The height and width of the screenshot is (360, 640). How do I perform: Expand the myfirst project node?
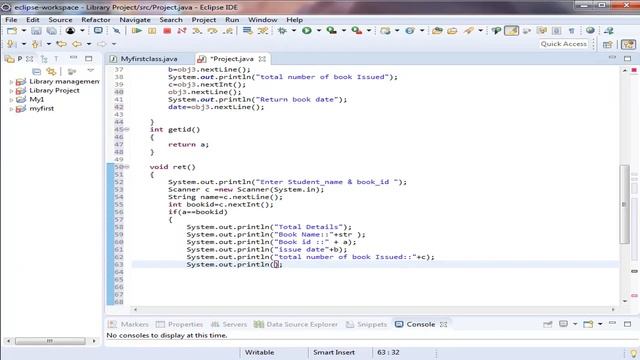point(11,109)
